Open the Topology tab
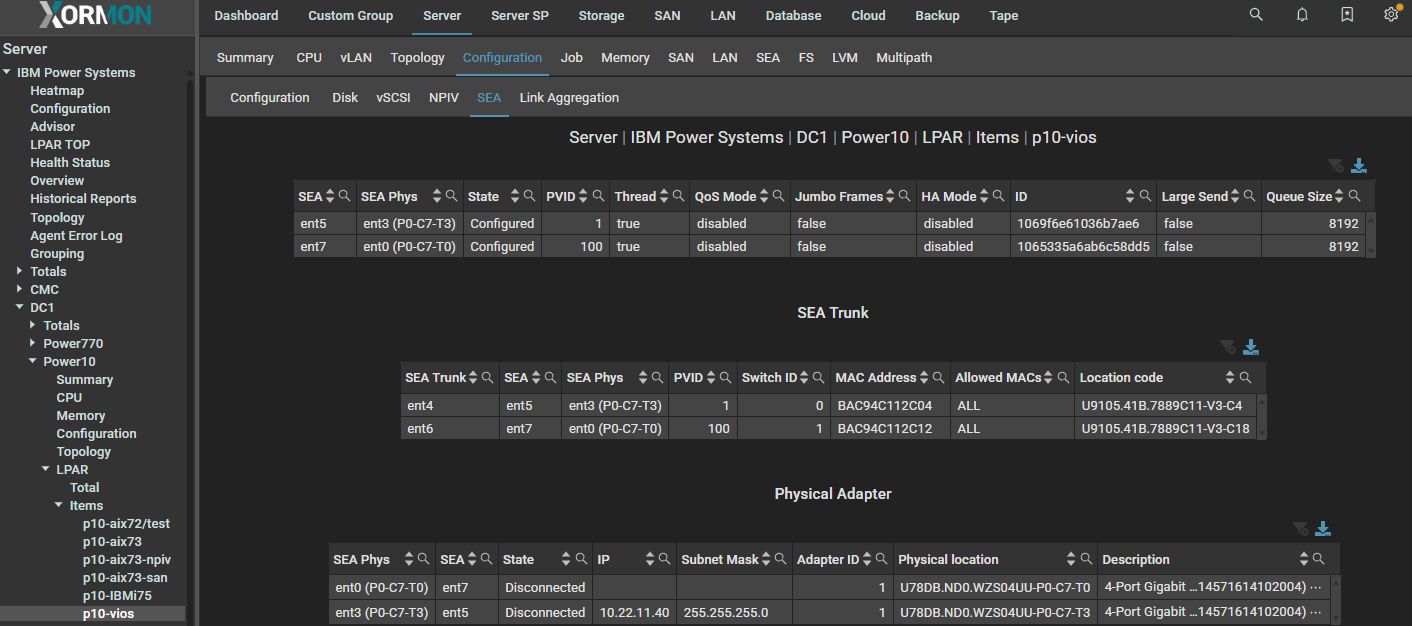Viewport: 1412px width, 626px height. click(x=417, y=58)
